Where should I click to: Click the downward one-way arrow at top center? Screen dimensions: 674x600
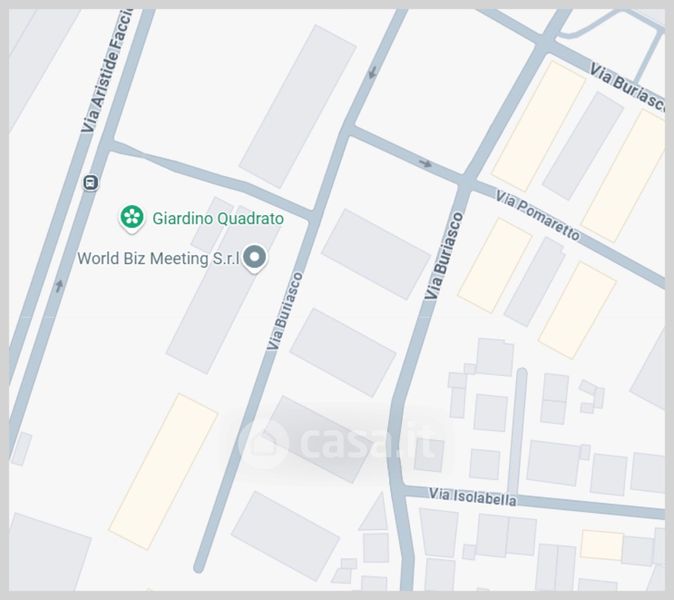coord(372,72)
